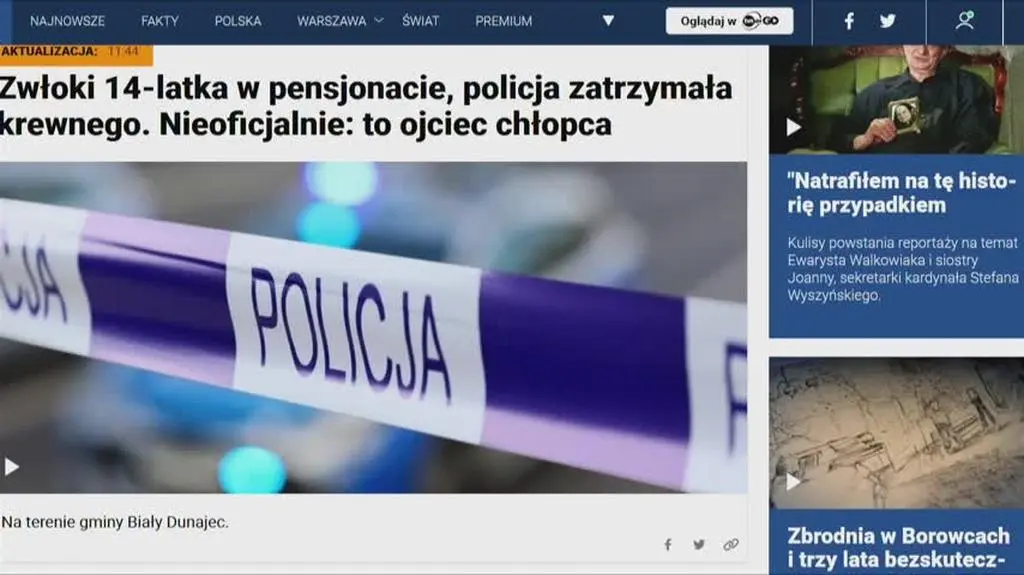This screenshot has width=1024, height=575.
Task: Click the Oglądaj w TVN24 GO button
Action: coord(729,21)
